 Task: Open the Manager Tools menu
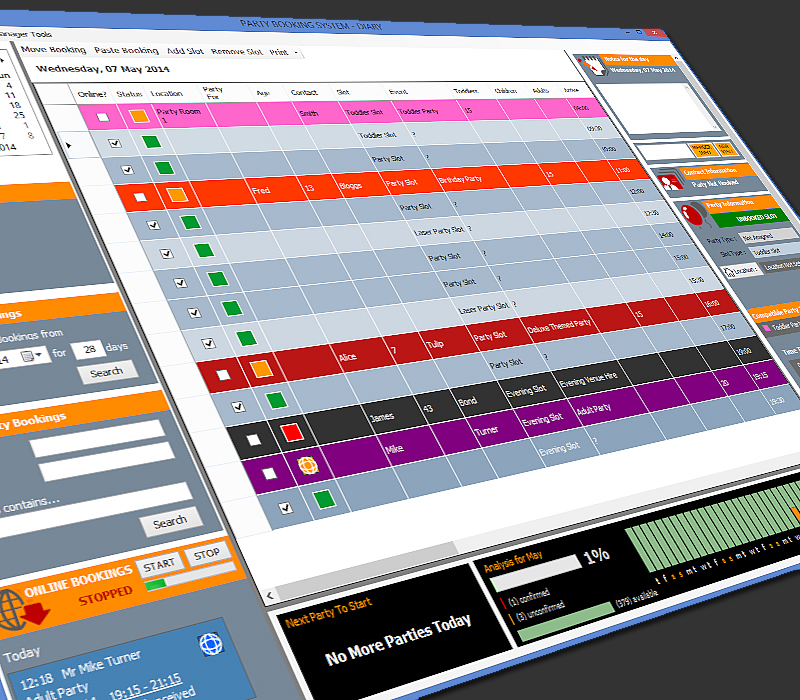pos(26,34)
